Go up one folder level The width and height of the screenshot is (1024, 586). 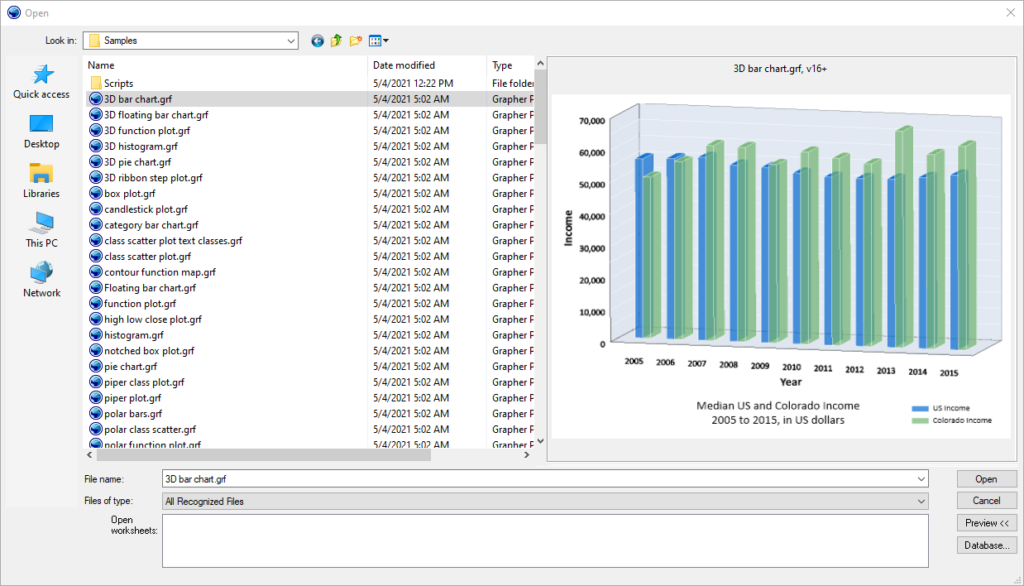click(337, 41)
